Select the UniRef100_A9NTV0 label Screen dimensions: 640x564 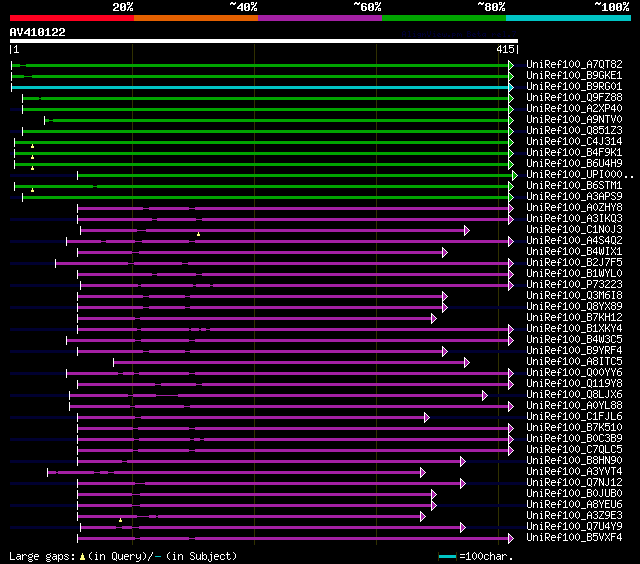574,120
